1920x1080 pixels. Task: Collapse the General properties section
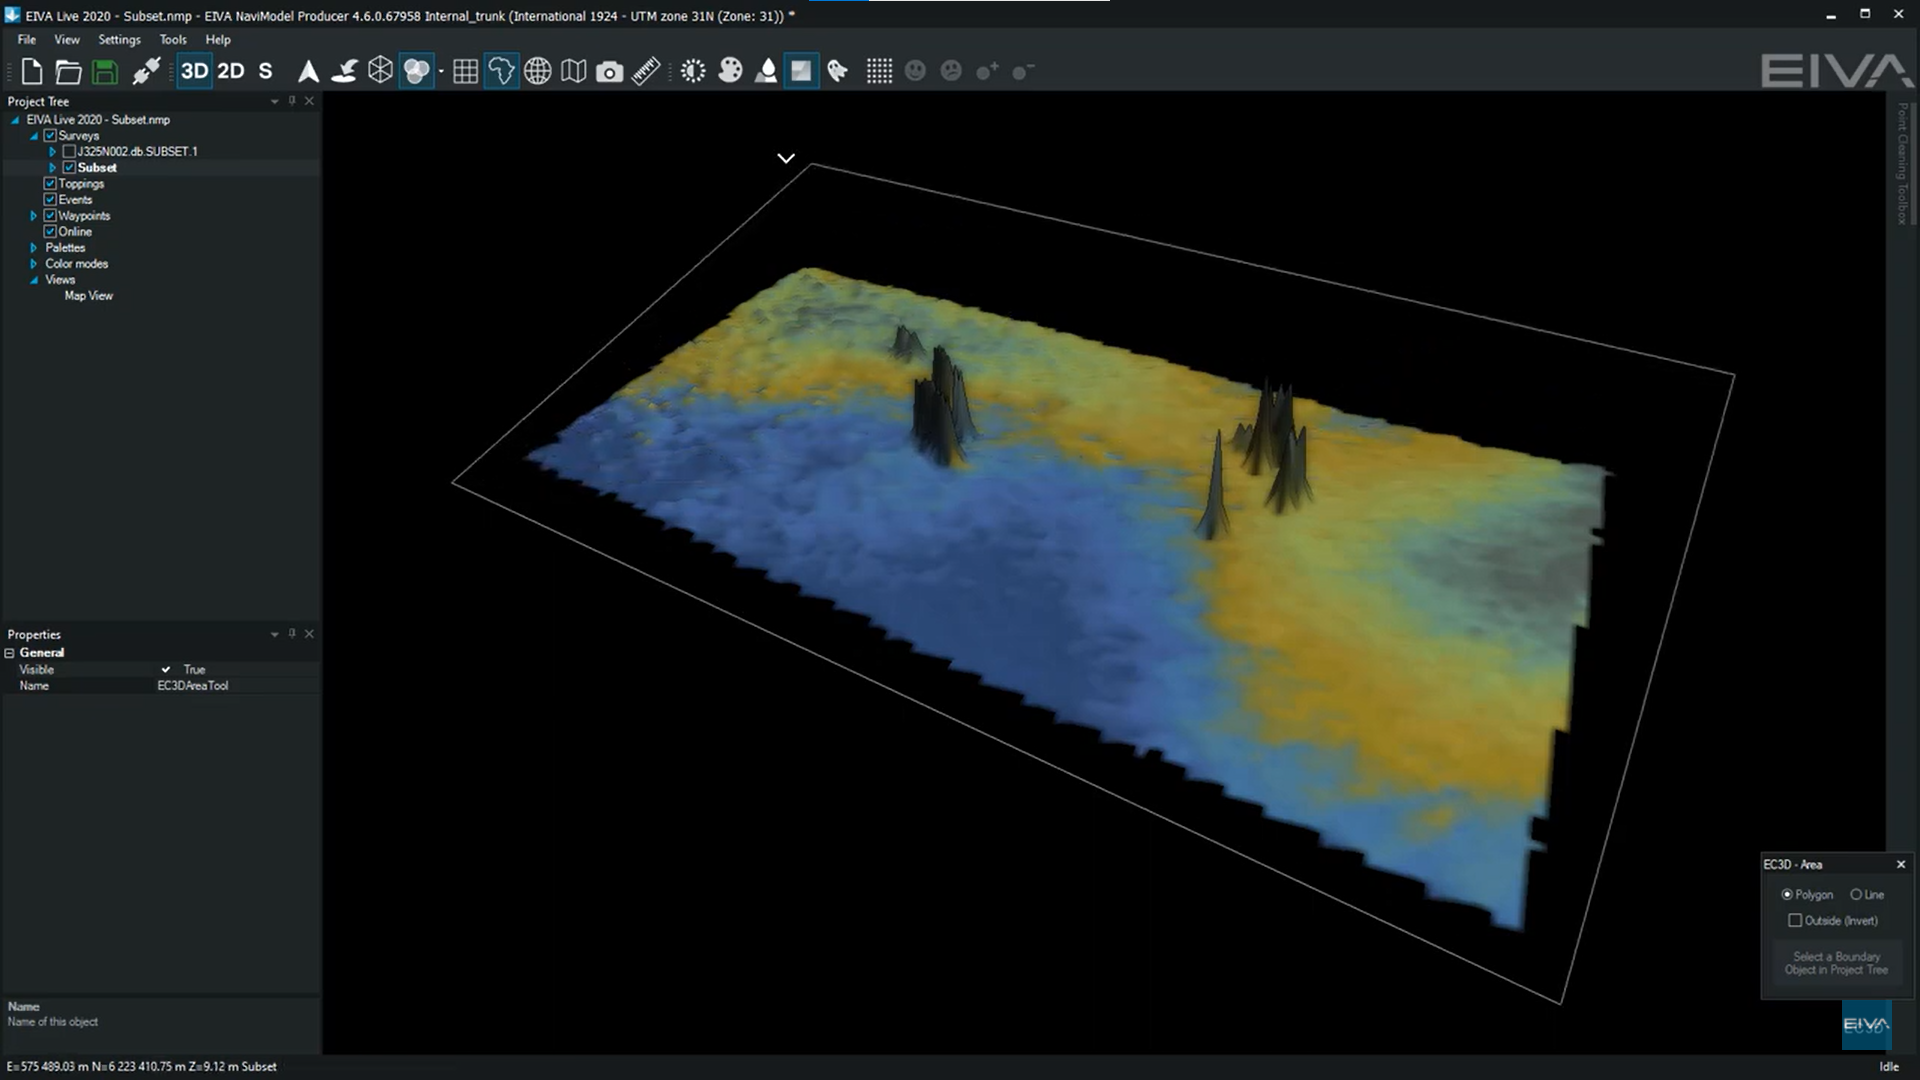click(10, 653)
